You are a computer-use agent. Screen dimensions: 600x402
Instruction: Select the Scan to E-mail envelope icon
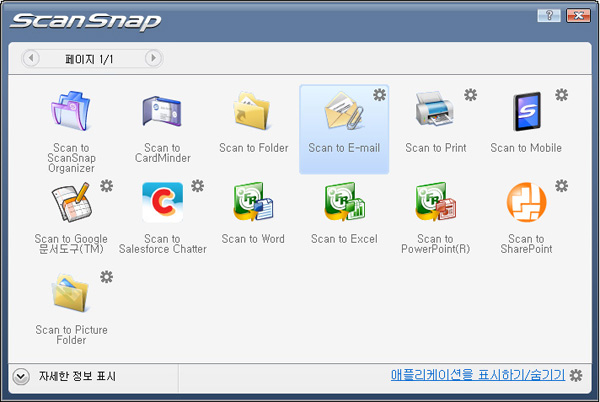(344, 111)
